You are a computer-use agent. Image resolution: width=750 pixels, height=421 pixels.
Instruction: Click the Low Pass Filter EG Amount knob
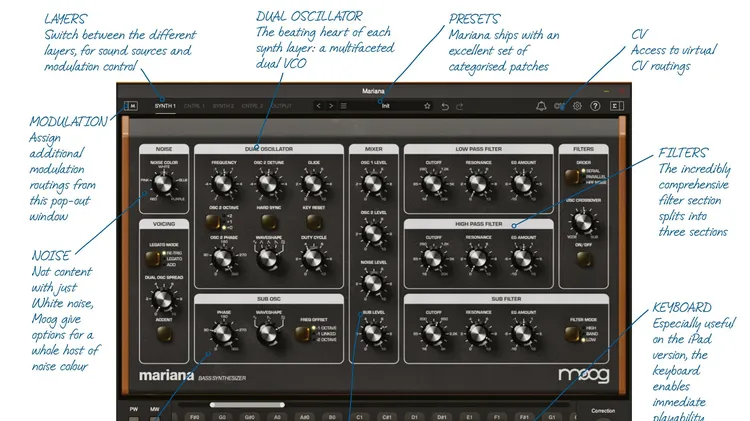pyautogui.click(x=523, y=184)
